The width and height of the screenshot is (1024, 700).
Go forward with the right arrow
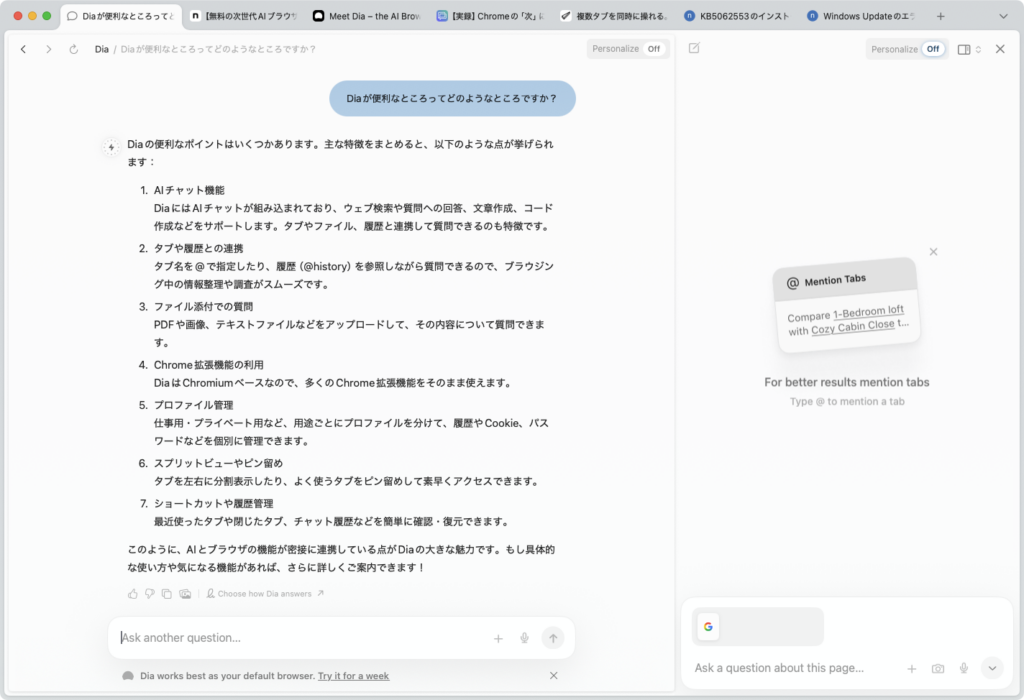point(48,49)
